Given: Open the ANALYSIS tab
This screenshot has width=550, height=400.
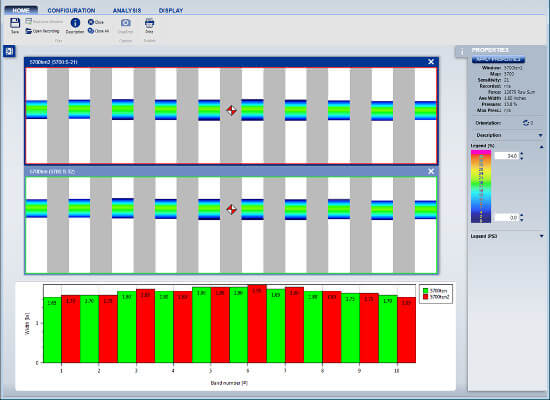Looking at the screenshot, I should click(127, 11).
